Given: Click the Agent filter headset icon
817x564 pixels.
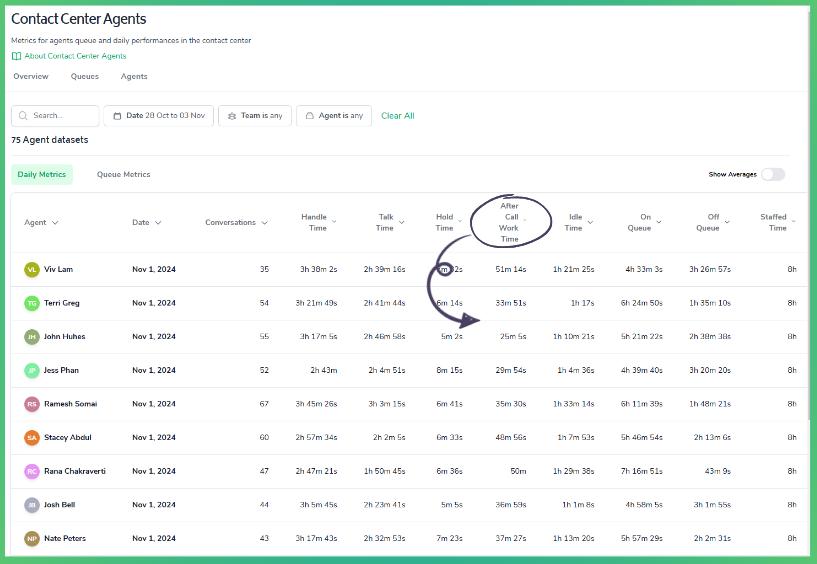Looking at the screenshot, I should click(310, 116).
